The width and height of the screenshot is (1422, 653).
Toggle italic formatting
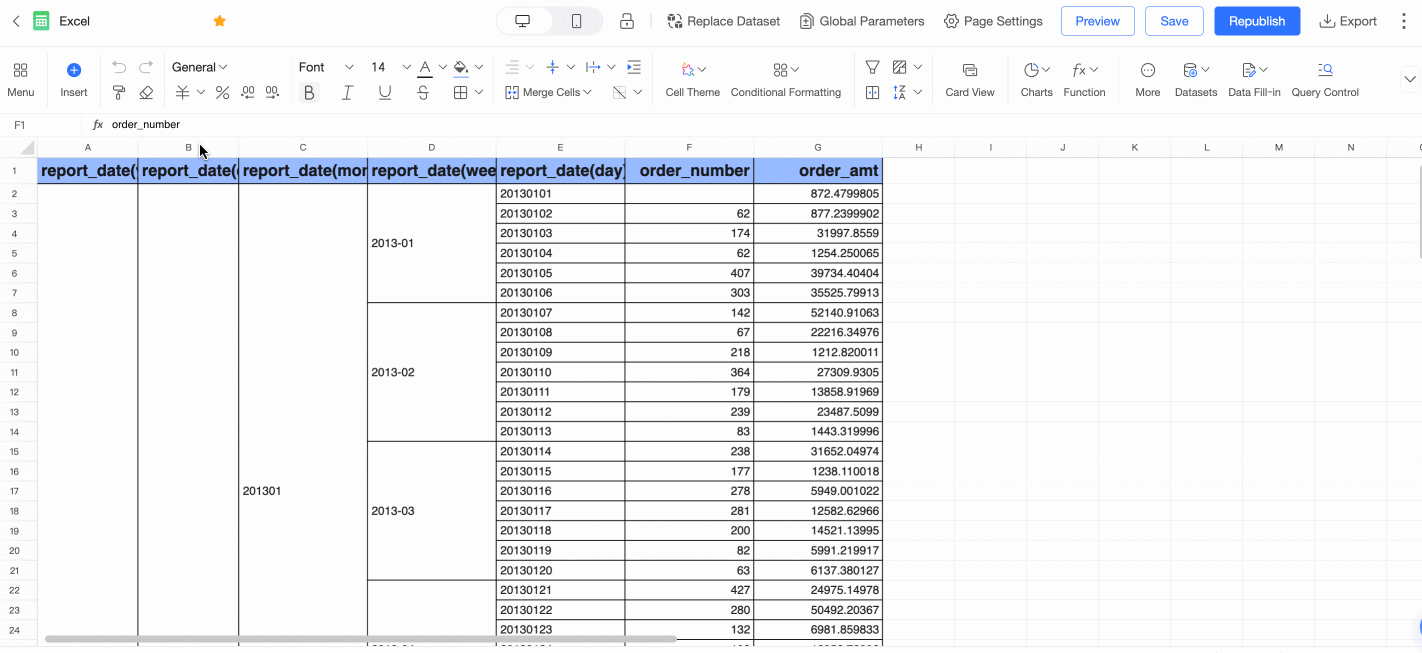pyautogui.click(x=347, y=93)
